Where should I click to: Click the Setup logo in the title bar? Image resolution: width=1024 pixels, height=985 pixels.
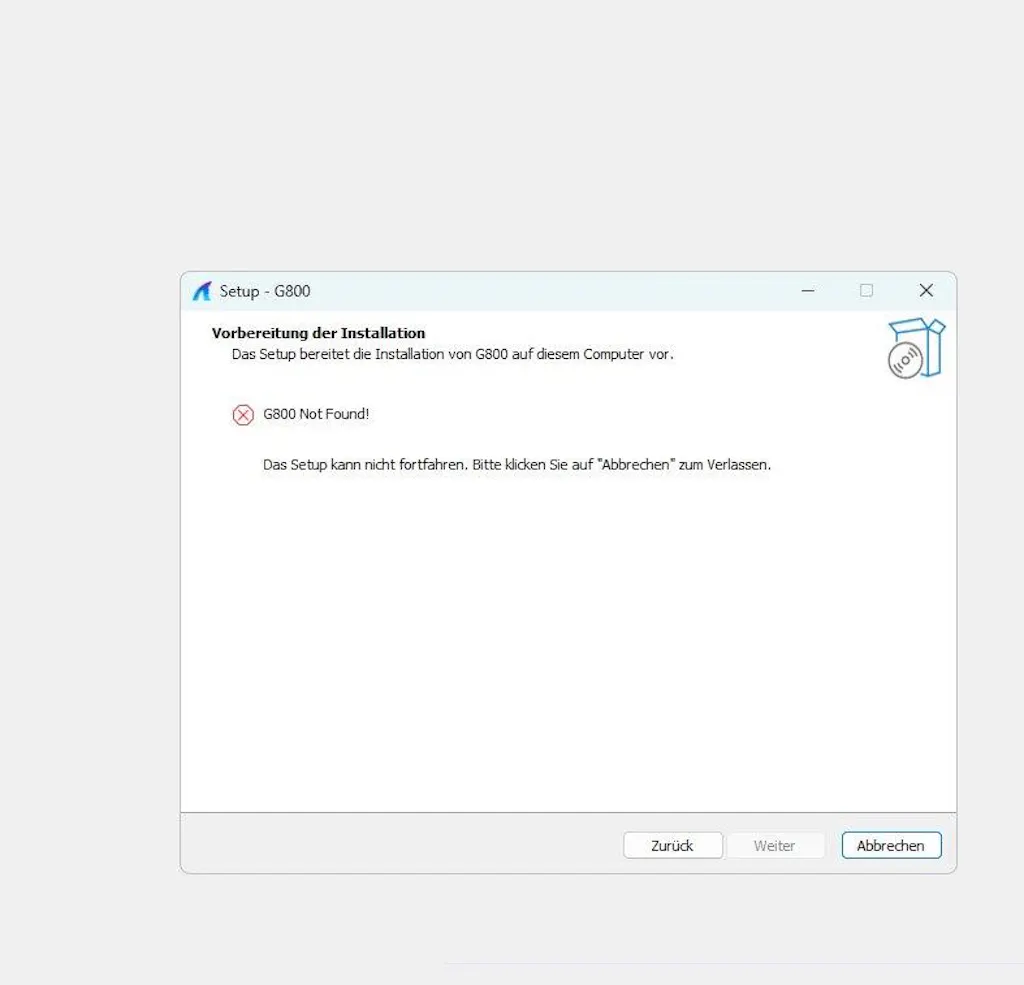(202, 291)
